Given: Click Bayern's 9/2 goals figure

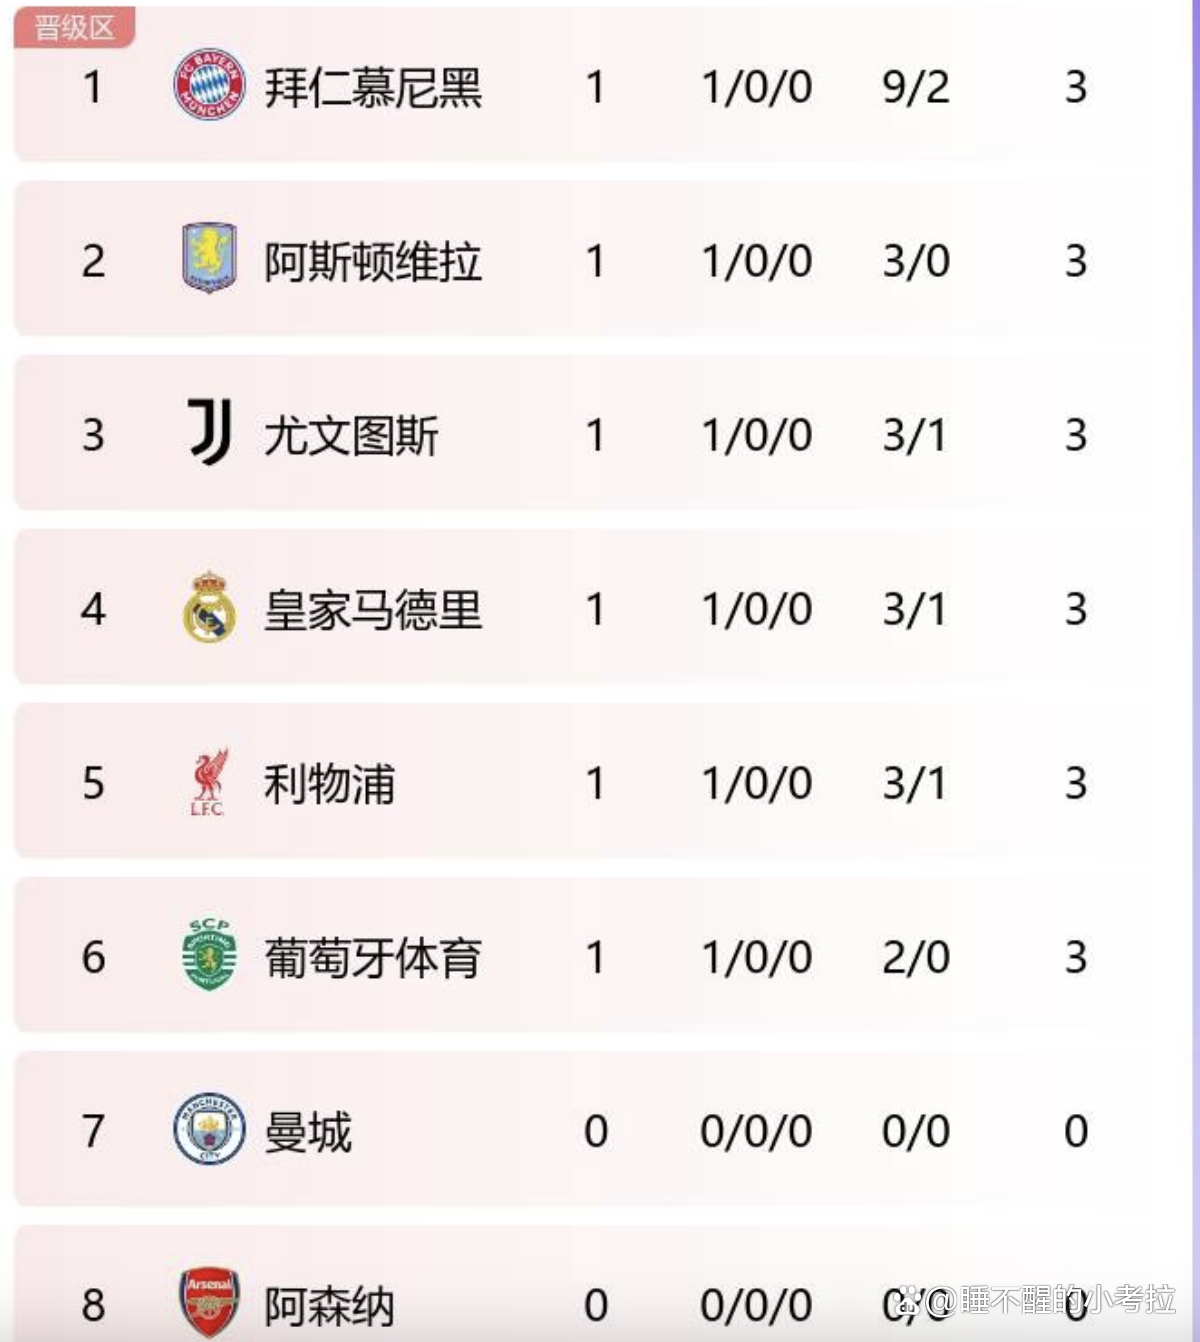Looking at the screenshot, I should (x=915, y=88).
